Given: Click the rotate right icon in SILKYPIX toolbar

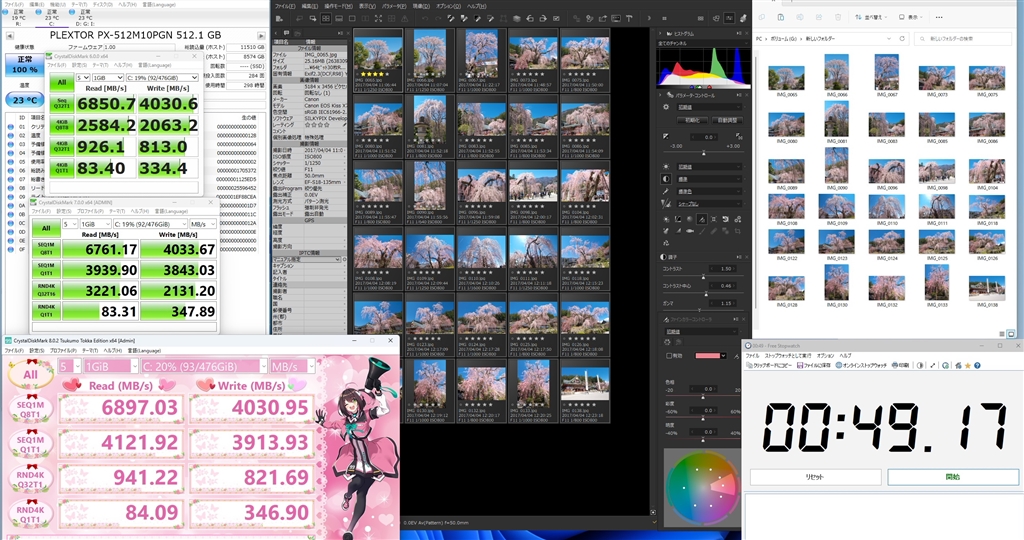Looking at the screenshot, I should click(543, 18).
